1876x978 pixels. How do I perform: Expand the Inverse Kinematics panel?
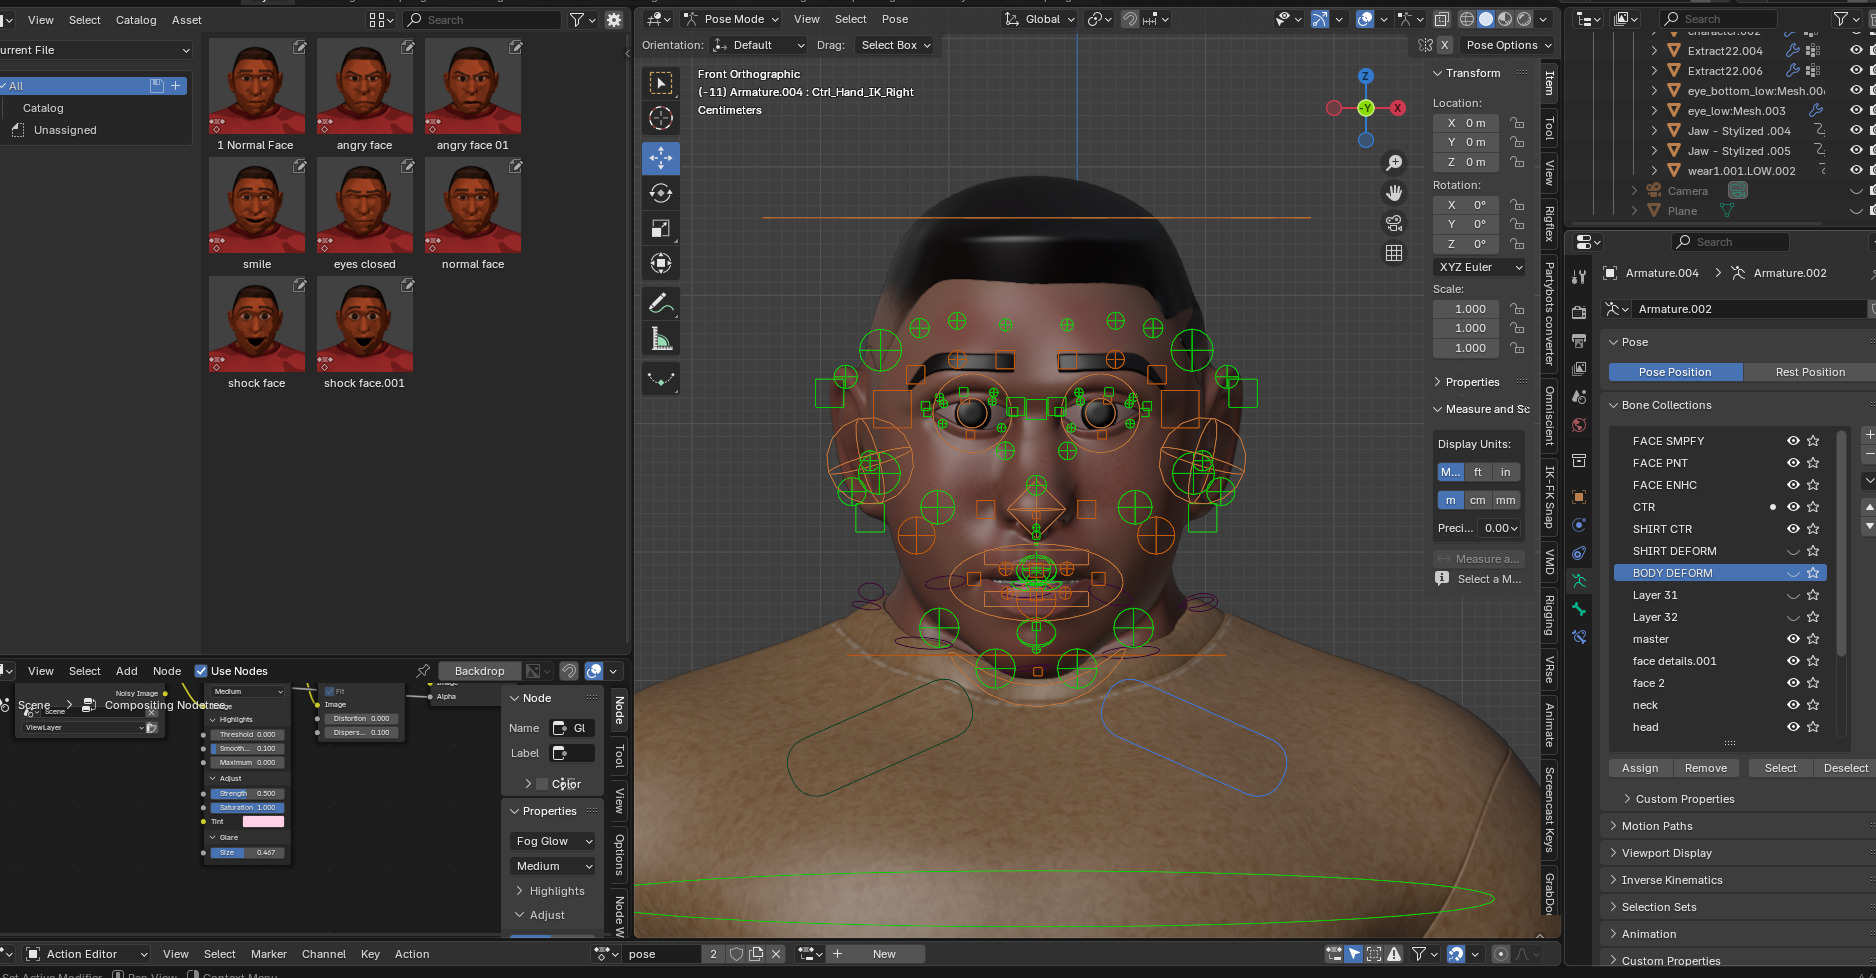tap(1671, 880)
